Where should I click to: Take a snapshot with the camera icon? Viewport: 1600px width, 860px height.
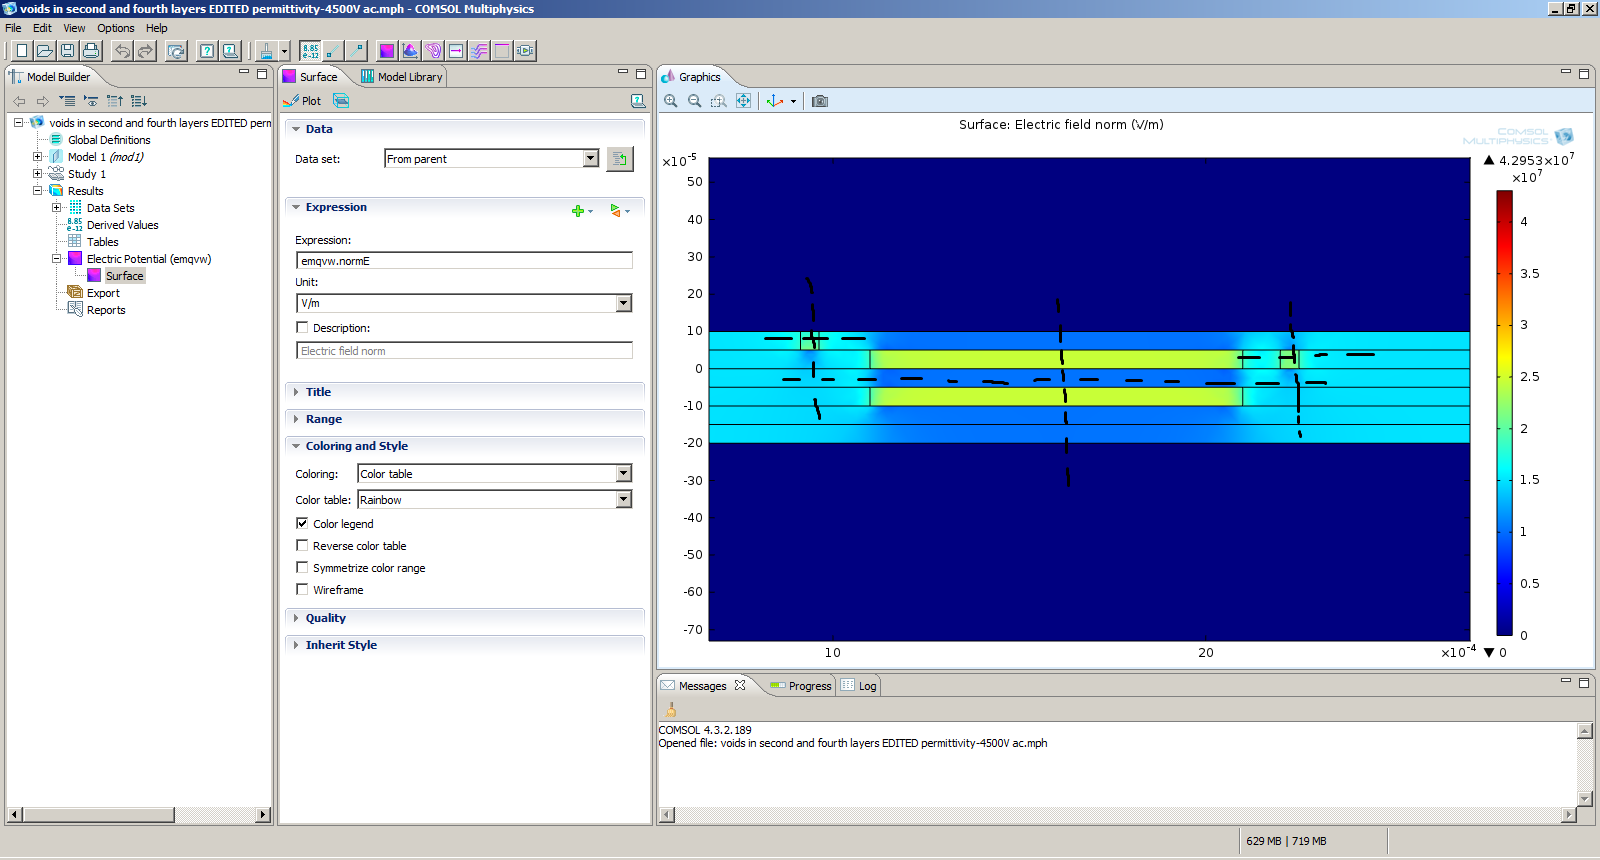coord(820,101)
